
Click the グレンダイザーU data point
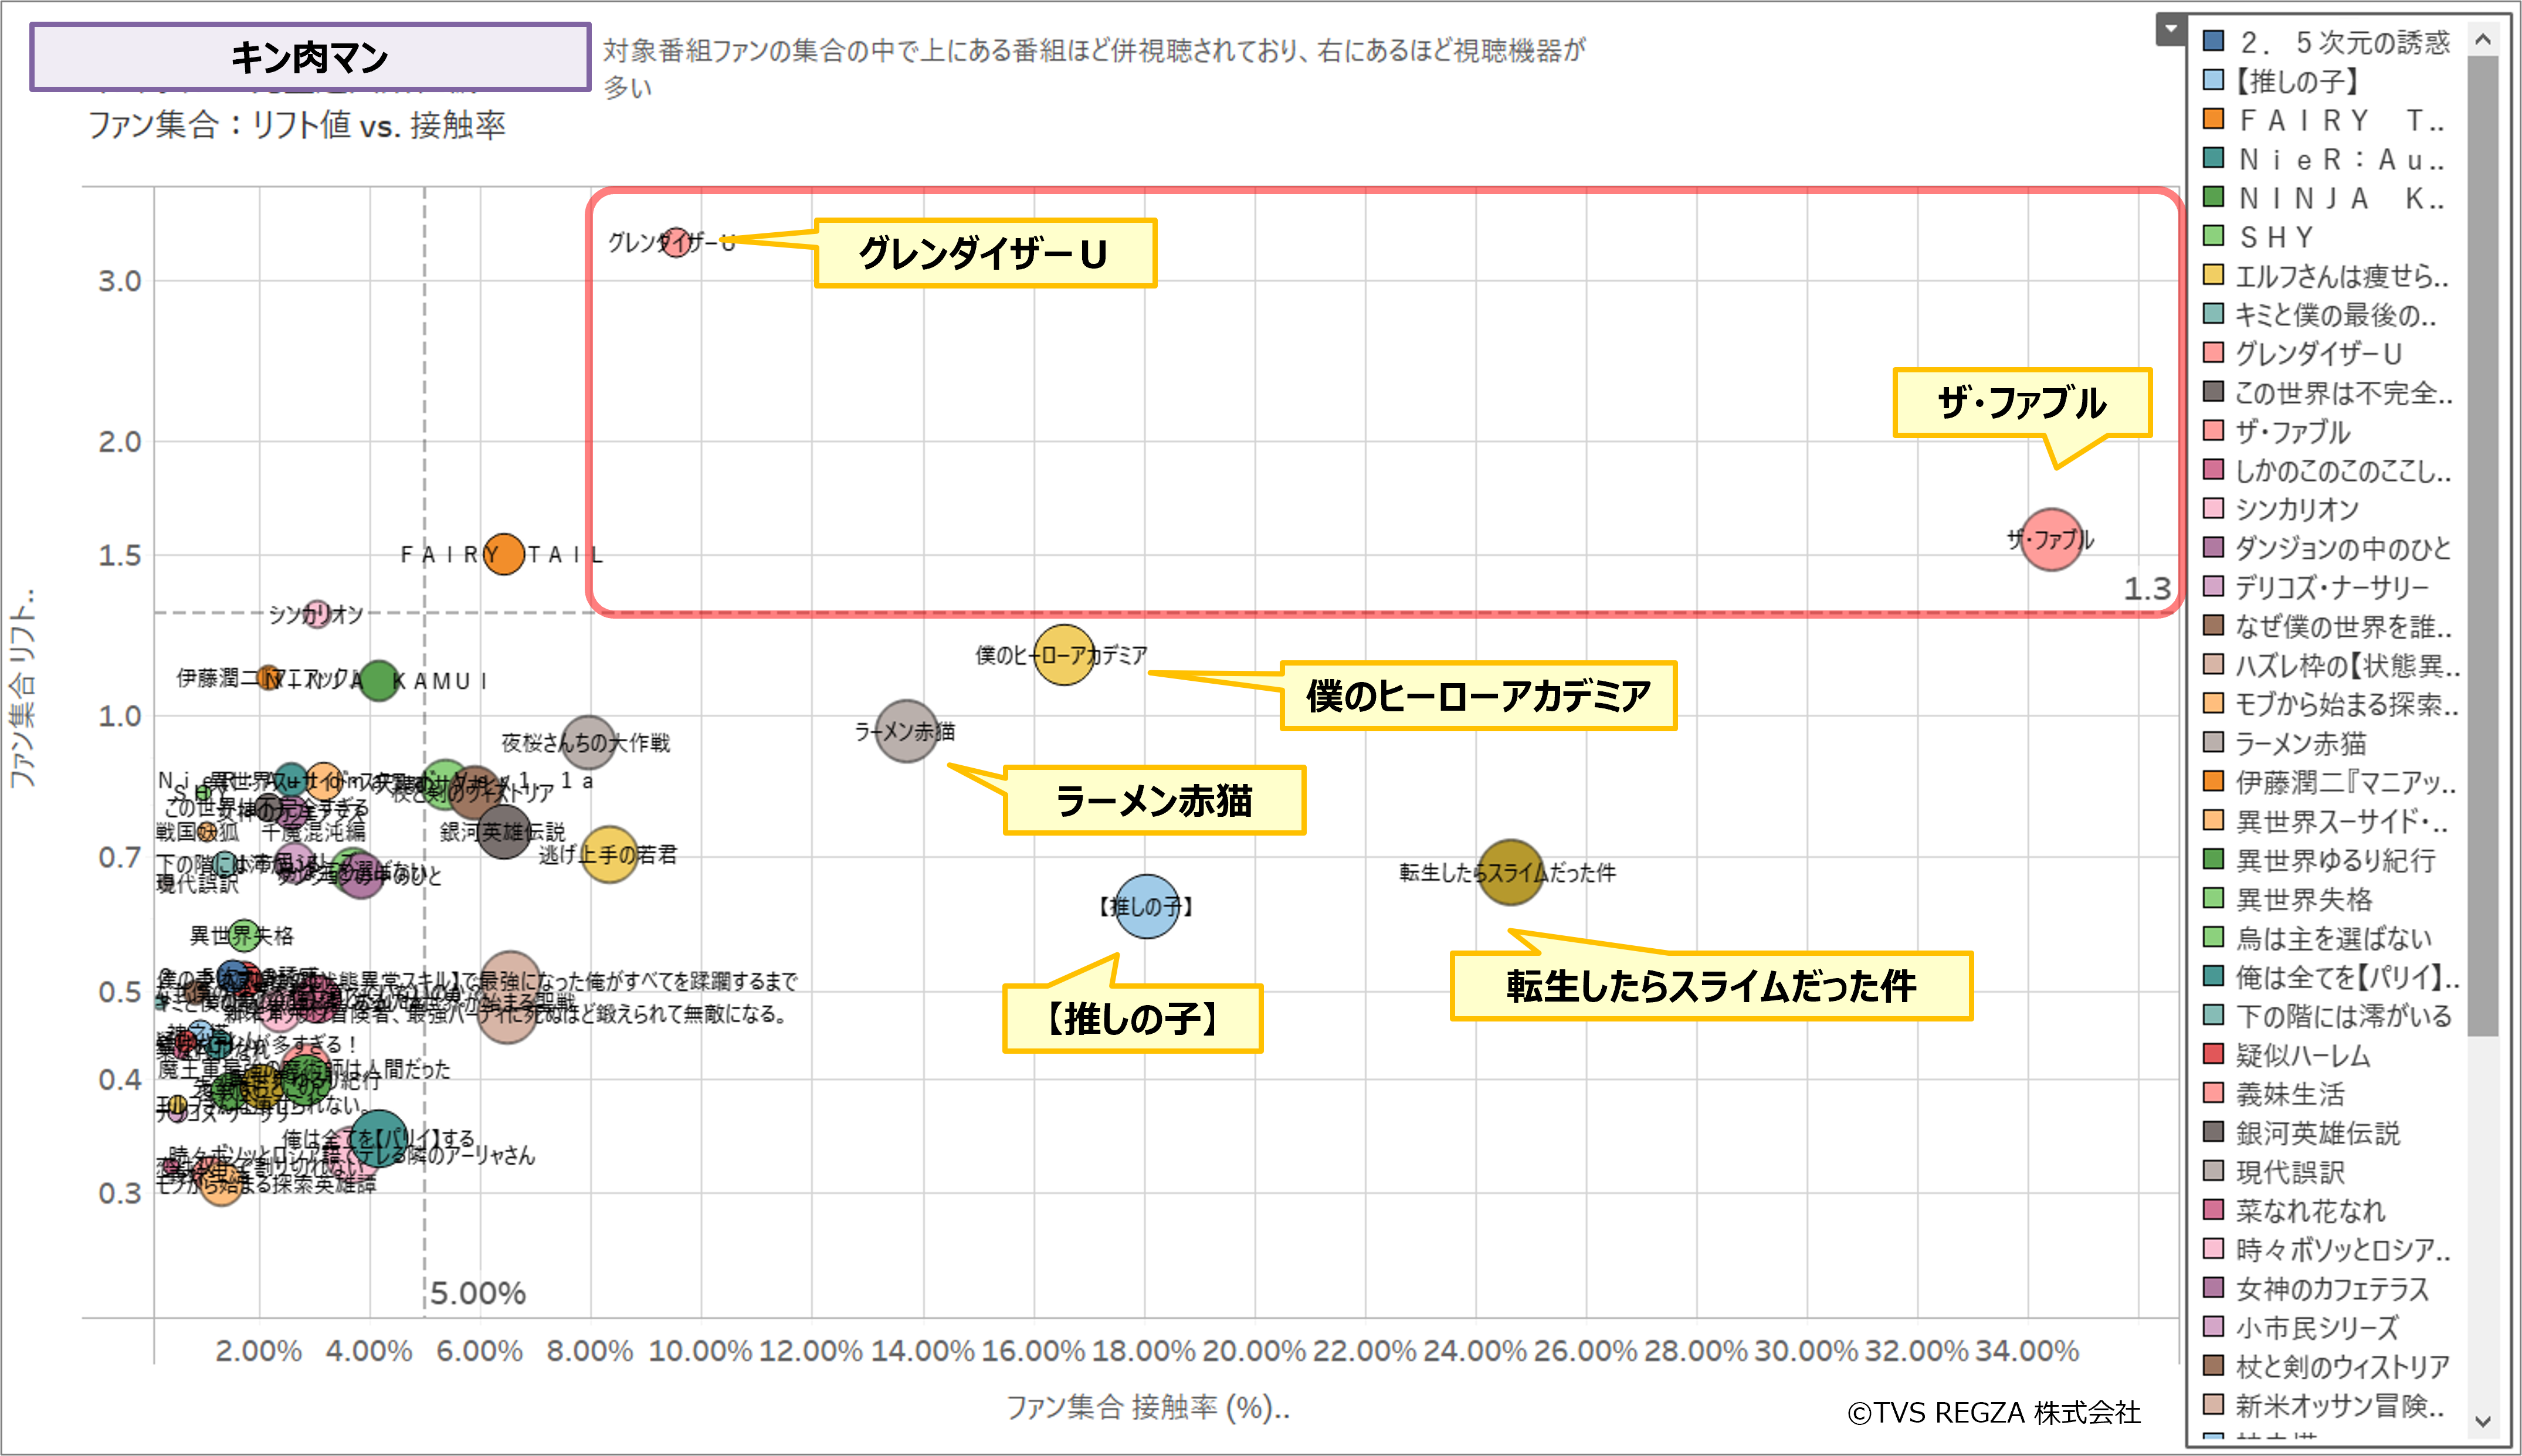click(x=676, y=242)
